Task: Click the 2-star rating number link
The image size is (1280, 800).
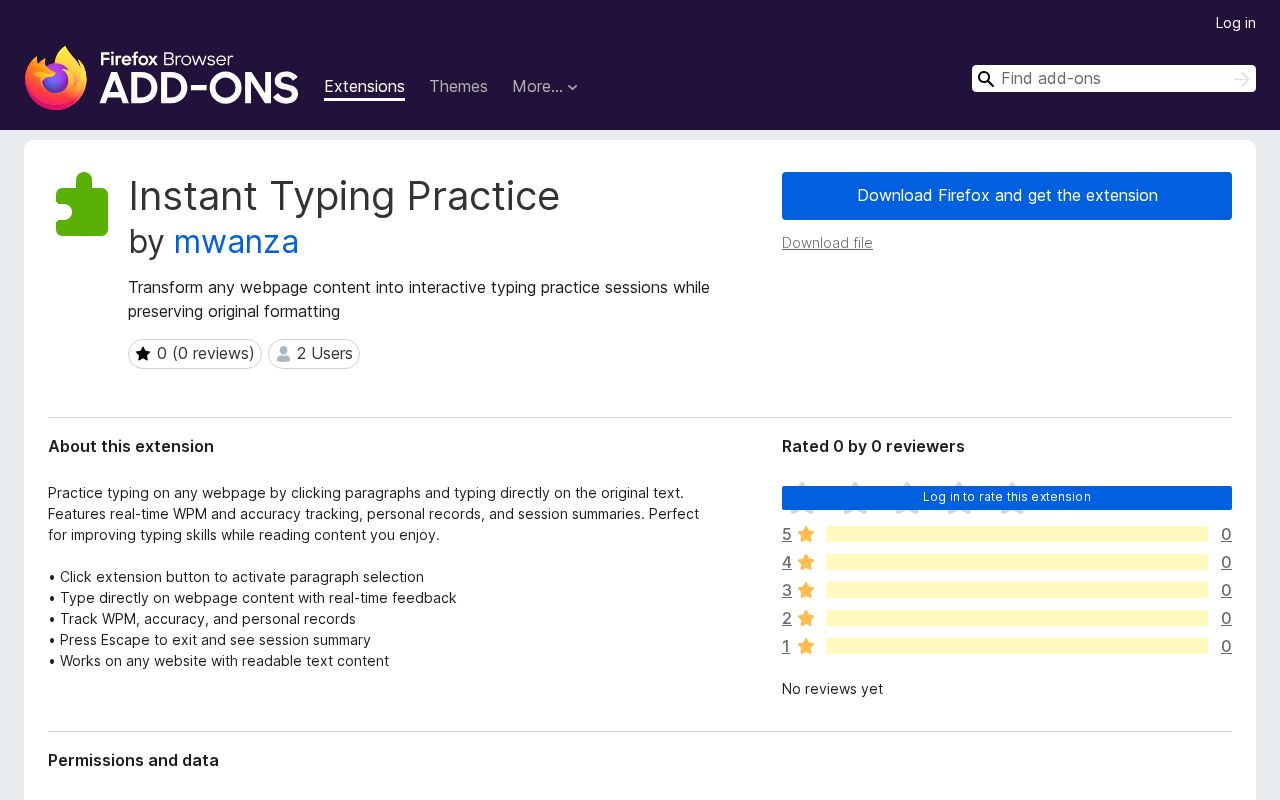Action: point(786,618)
